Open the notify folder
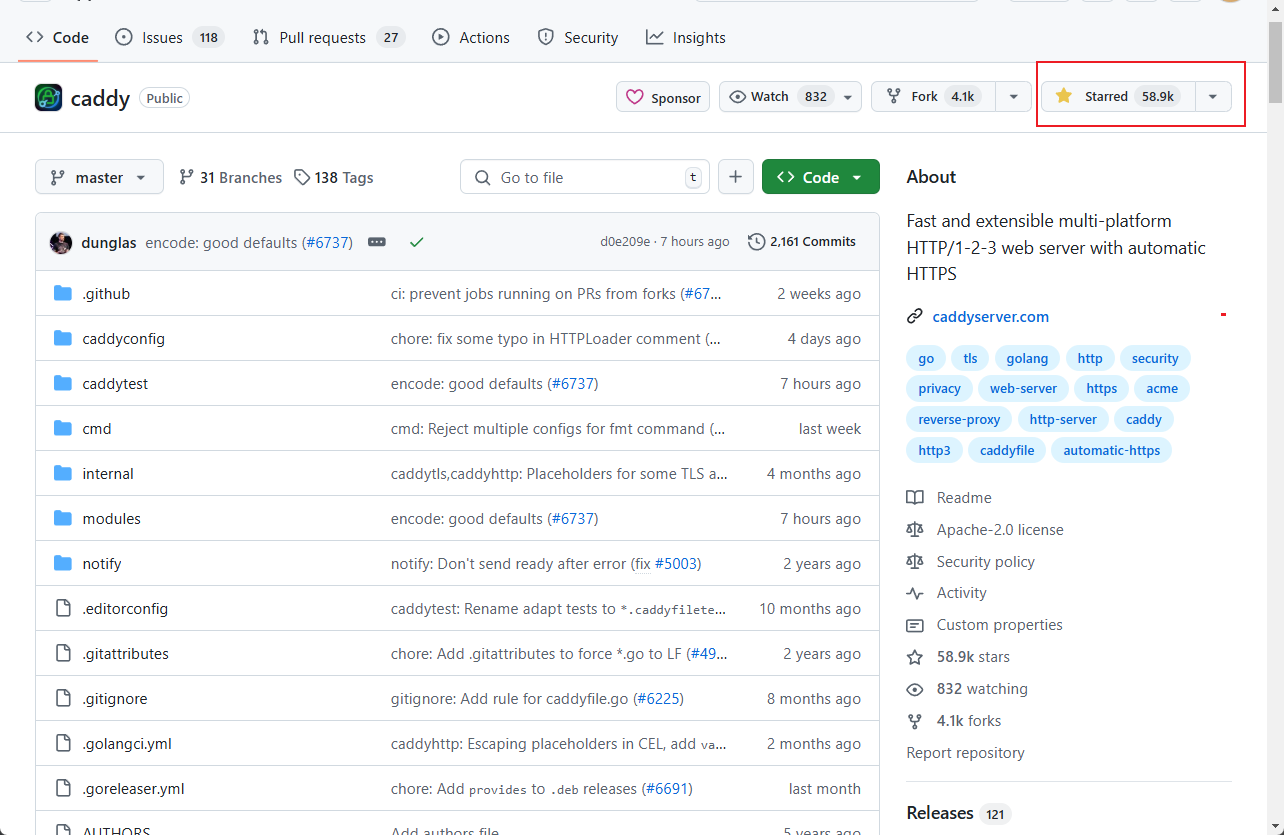Screen dimensions: 1284x835 (102, 564)
